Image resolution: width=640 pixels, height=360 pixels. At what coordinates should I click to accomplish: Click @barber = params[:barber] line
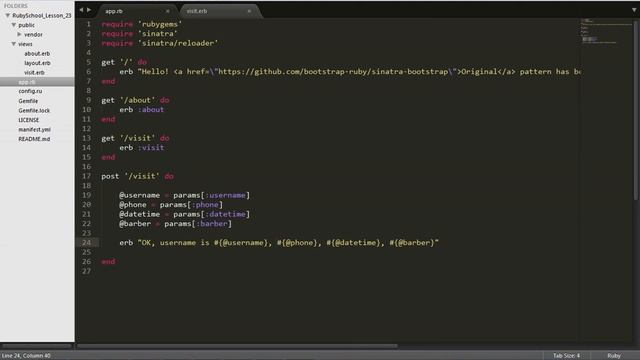pos(176,224)
